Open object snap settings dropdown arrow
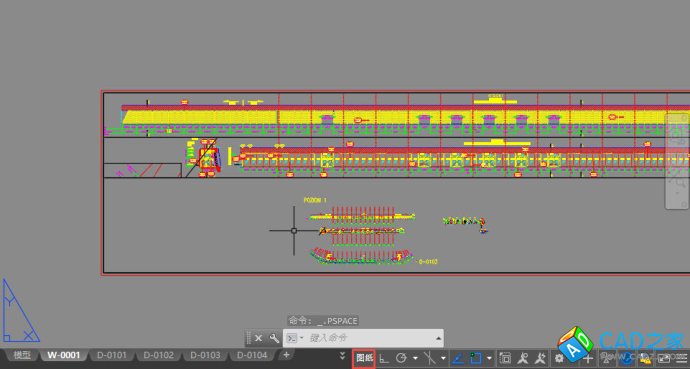The height and width of the screenshot is (369, 690). 489,359
